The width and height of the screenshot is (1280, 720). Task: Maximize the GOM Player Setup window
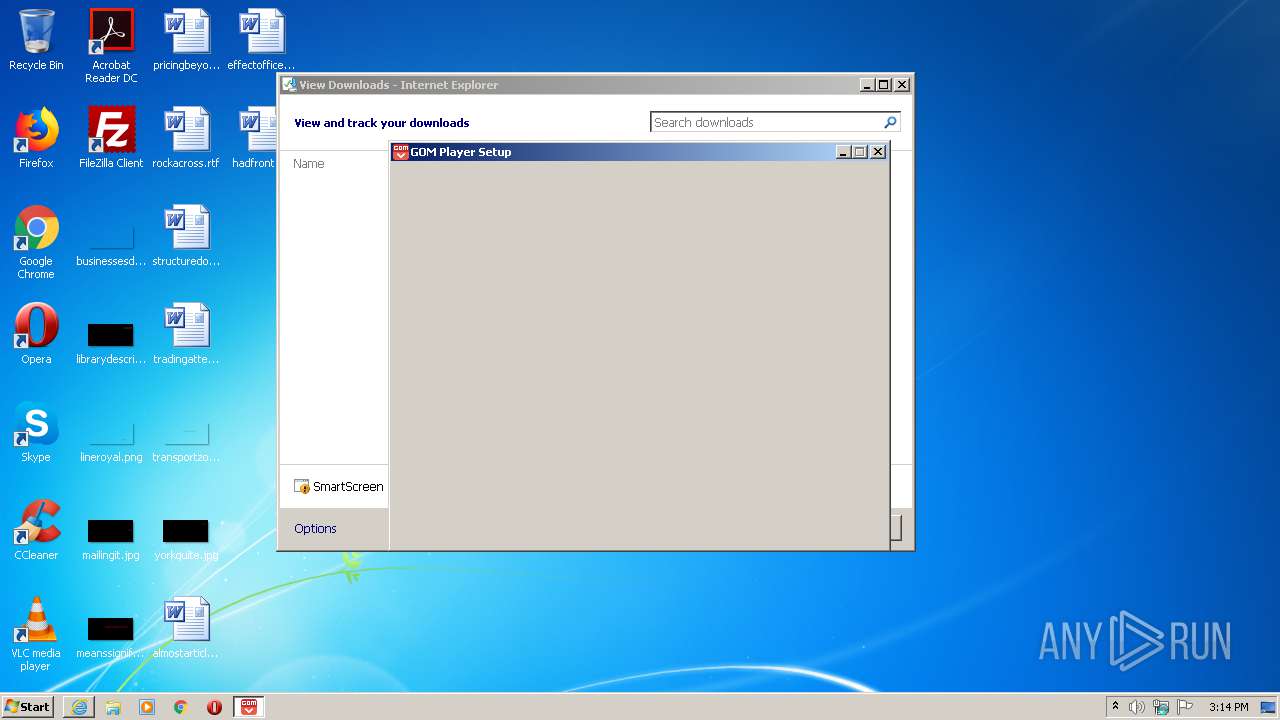859,152
